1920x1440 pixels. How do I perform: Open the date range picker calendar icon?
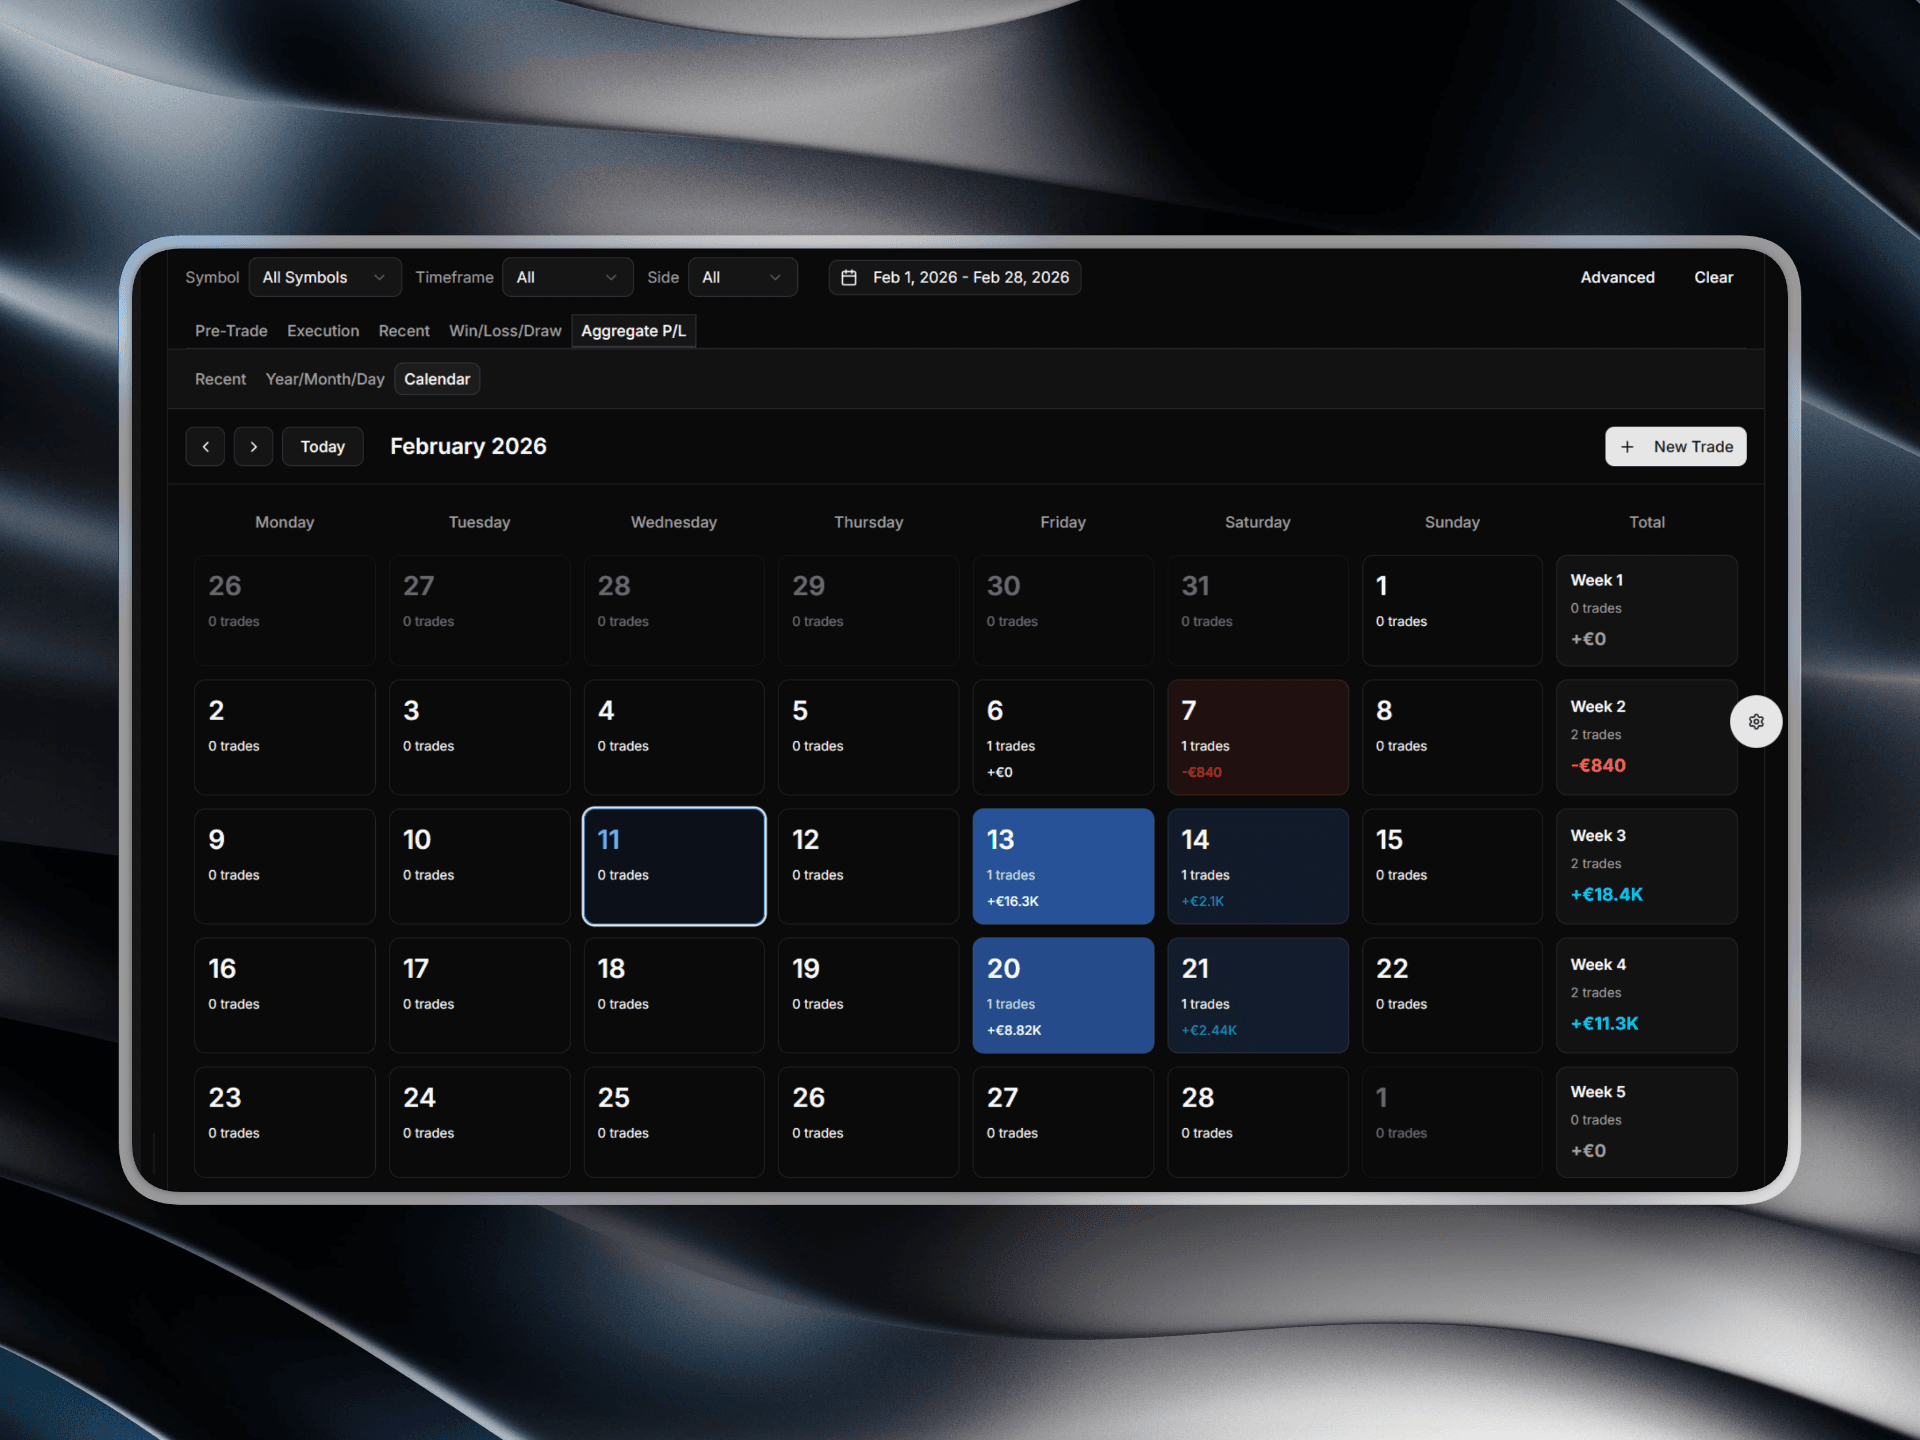851,277
